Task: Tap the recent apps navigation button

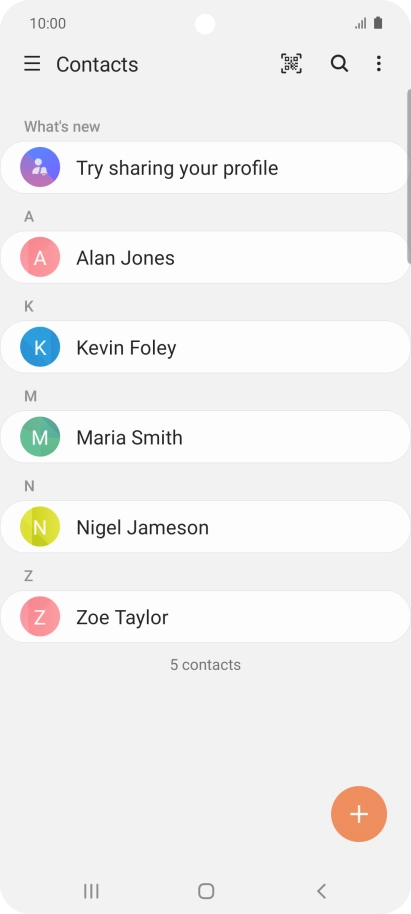Action: tap(91, 891)
